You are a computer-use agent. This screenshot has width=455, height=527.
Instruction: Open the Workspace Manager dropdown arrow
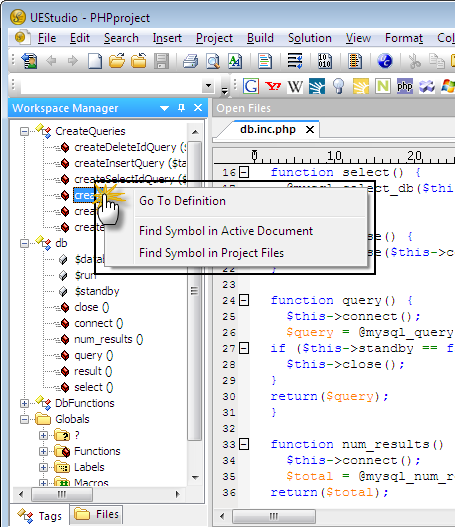pos(164,108)
